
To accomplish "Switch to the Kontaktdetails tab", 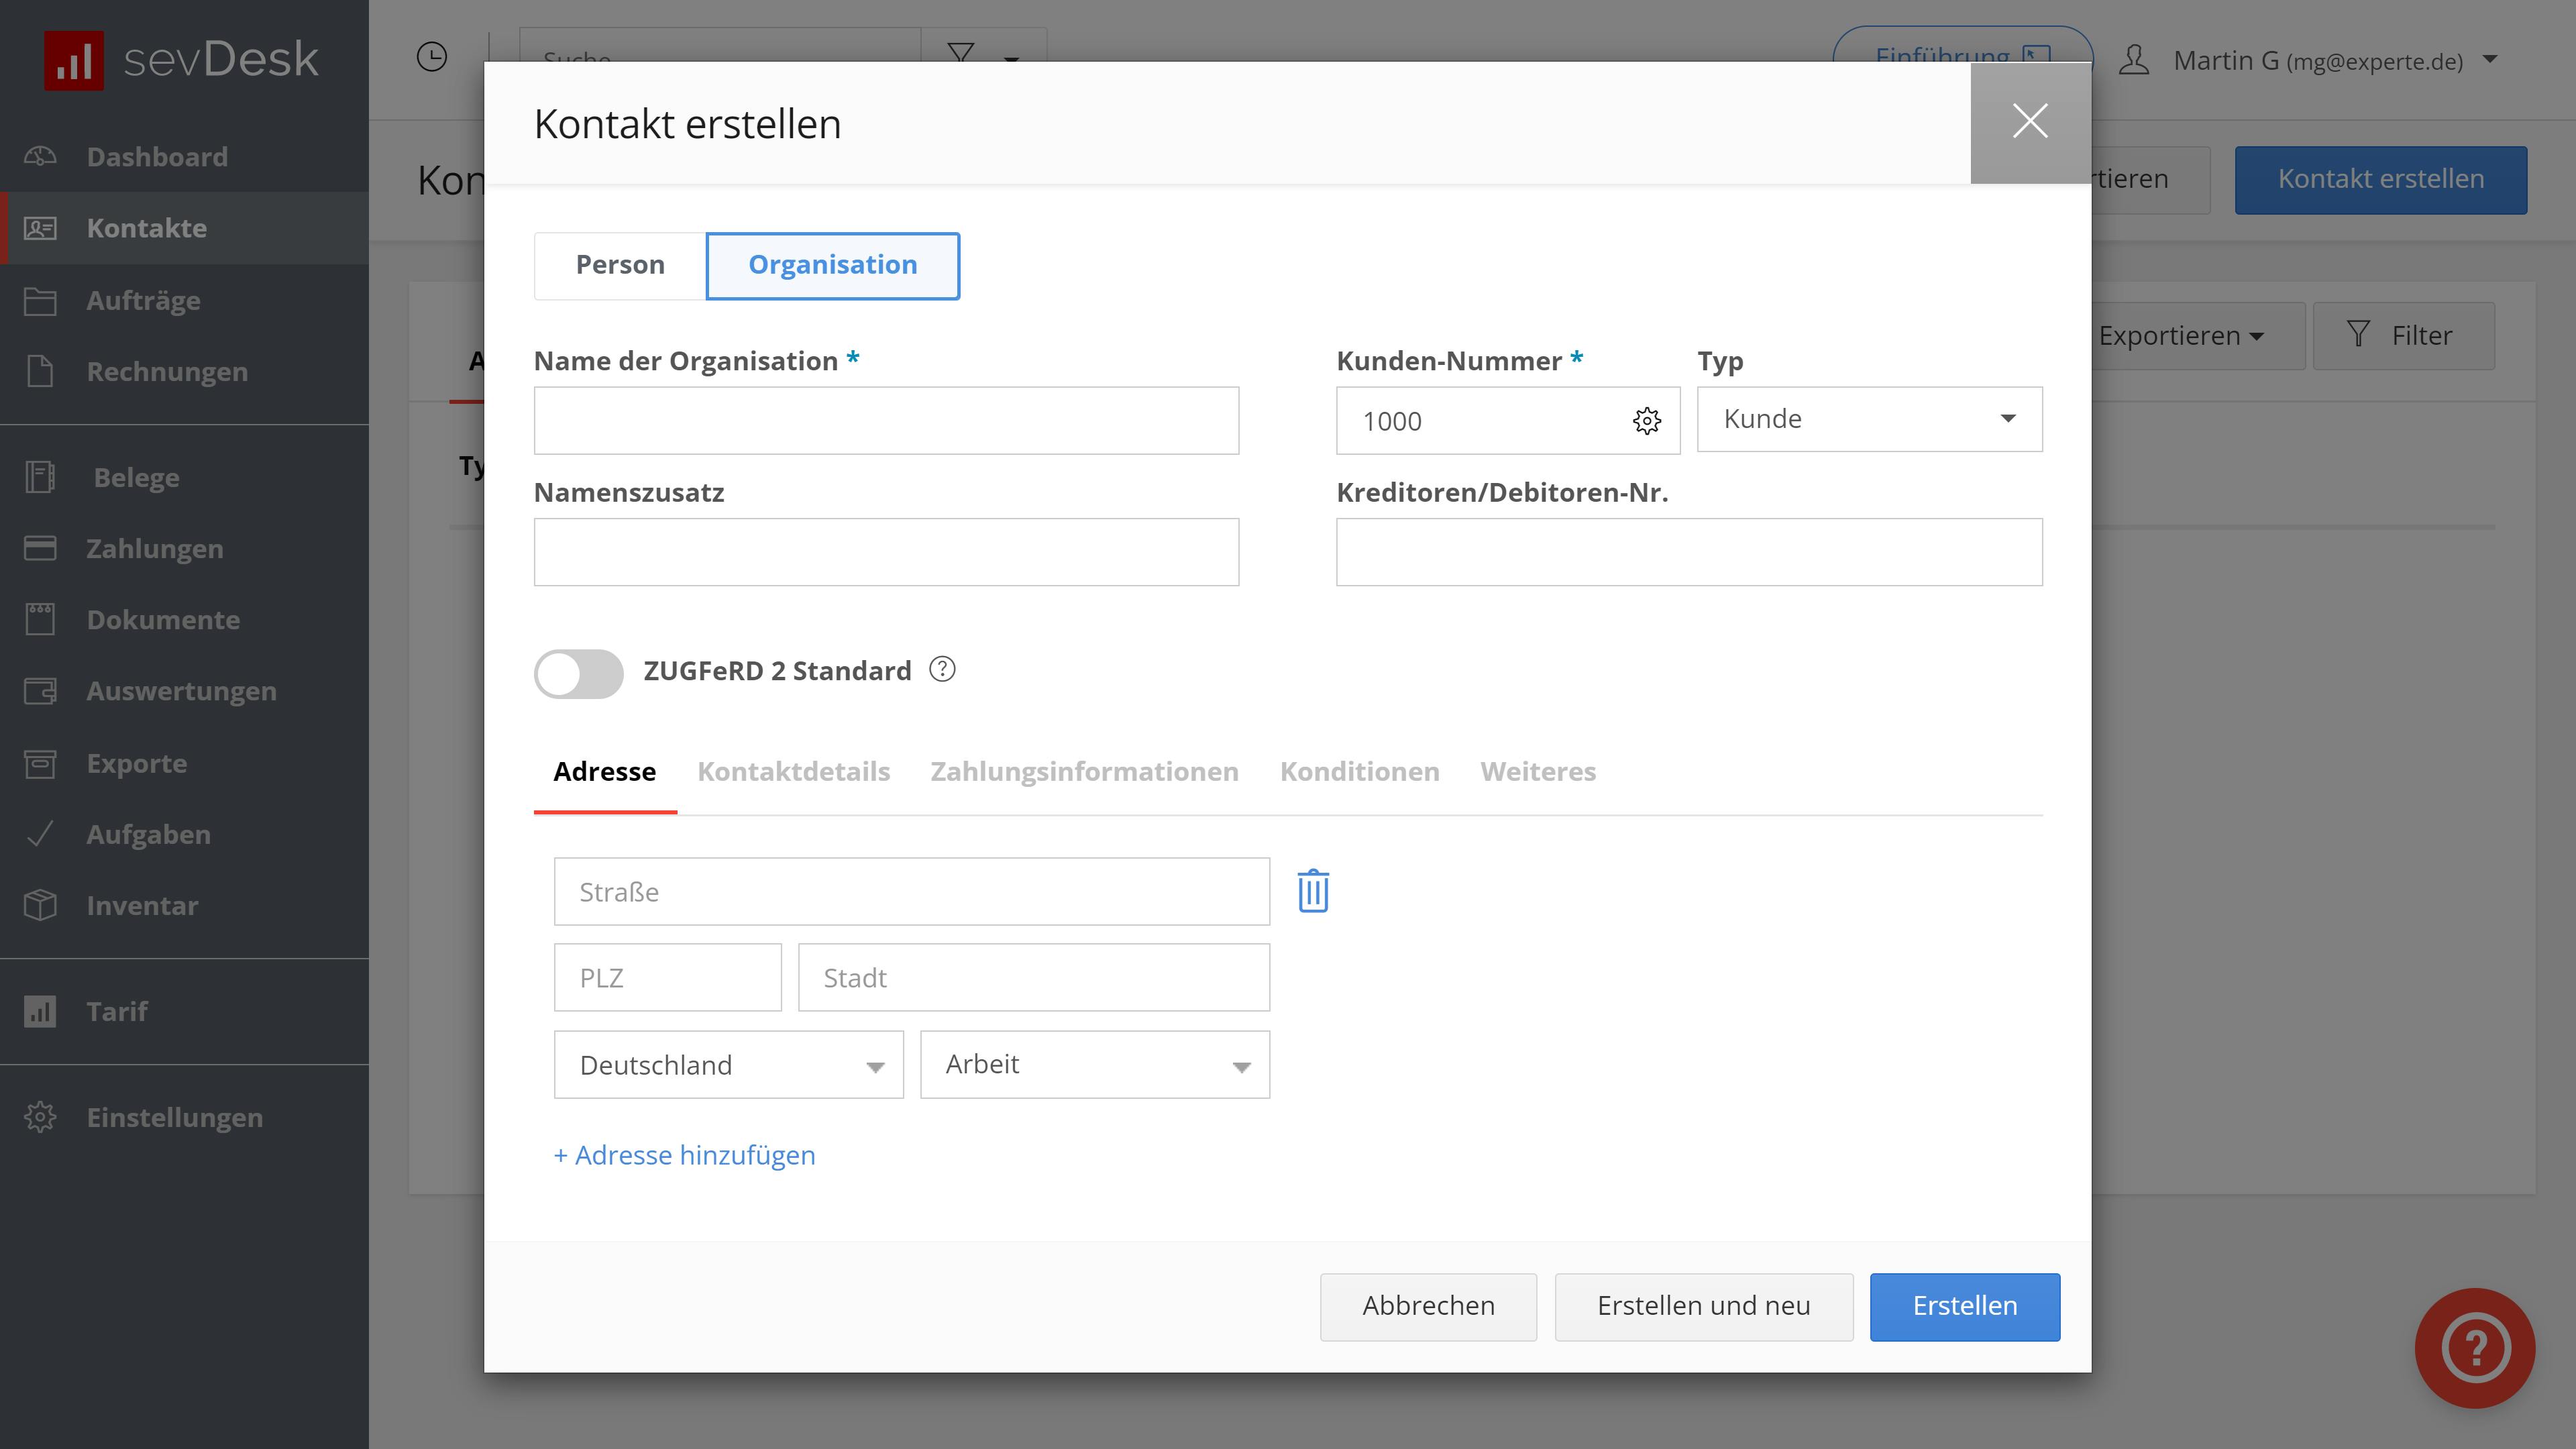I will (x=793, y=772).
